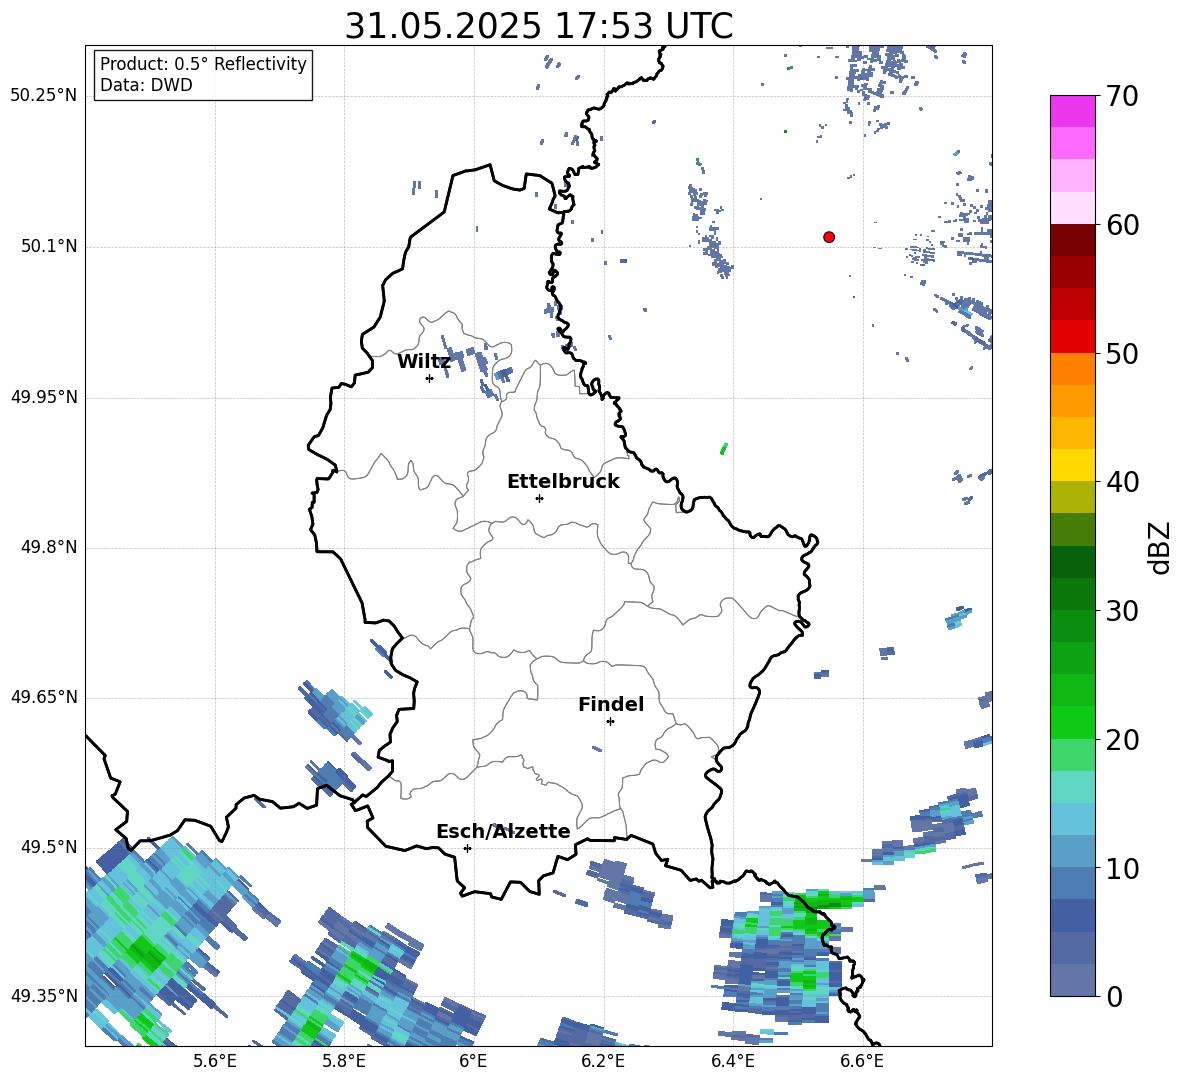Click the Ettelbruck station cross marker
The image size is (1184, 1081).
(x=539, y=498)
